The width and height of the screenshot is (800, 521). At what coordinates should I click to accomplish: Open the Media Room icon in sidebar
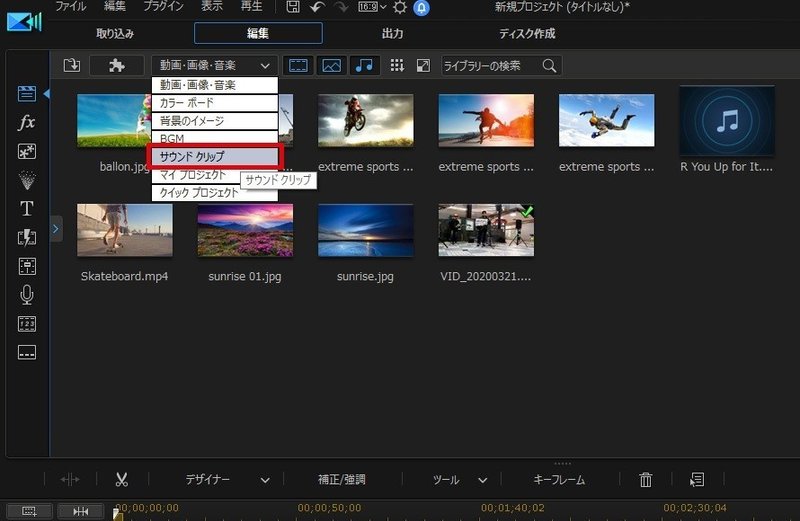coord(27,94)
